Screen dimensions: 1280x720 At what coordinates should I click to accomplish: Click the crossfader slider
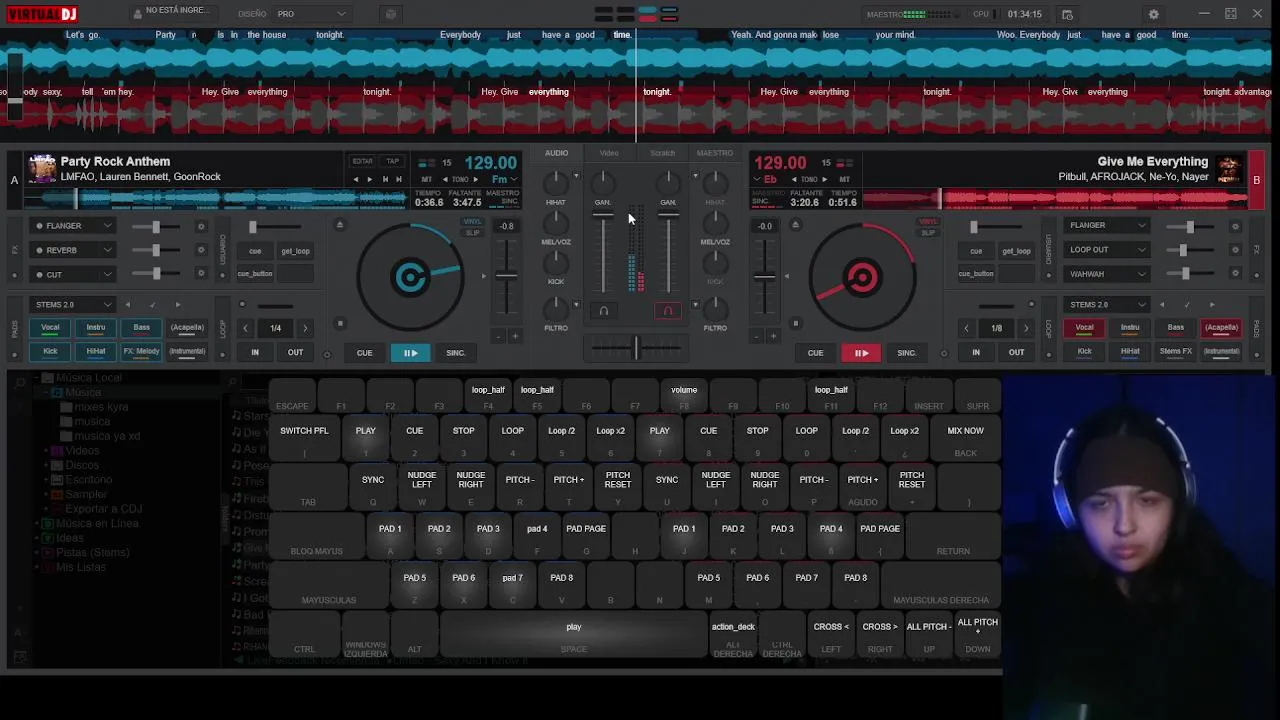tap(635, 348)
